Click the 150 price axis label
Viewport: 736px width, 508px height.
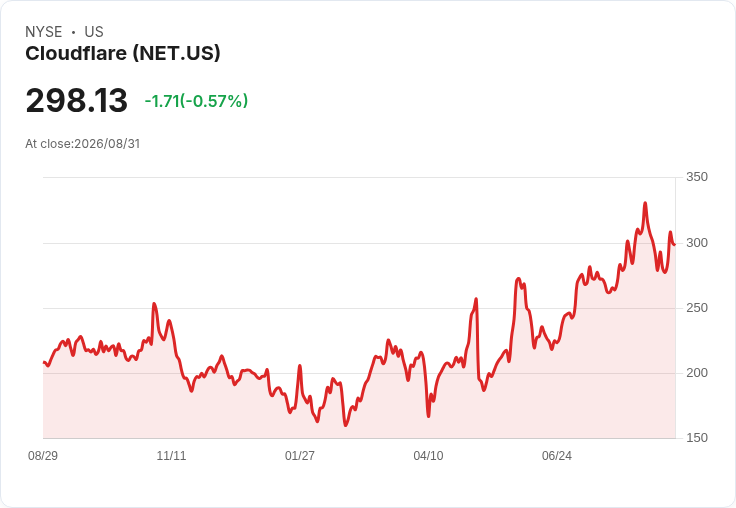(x=697, y=438)
